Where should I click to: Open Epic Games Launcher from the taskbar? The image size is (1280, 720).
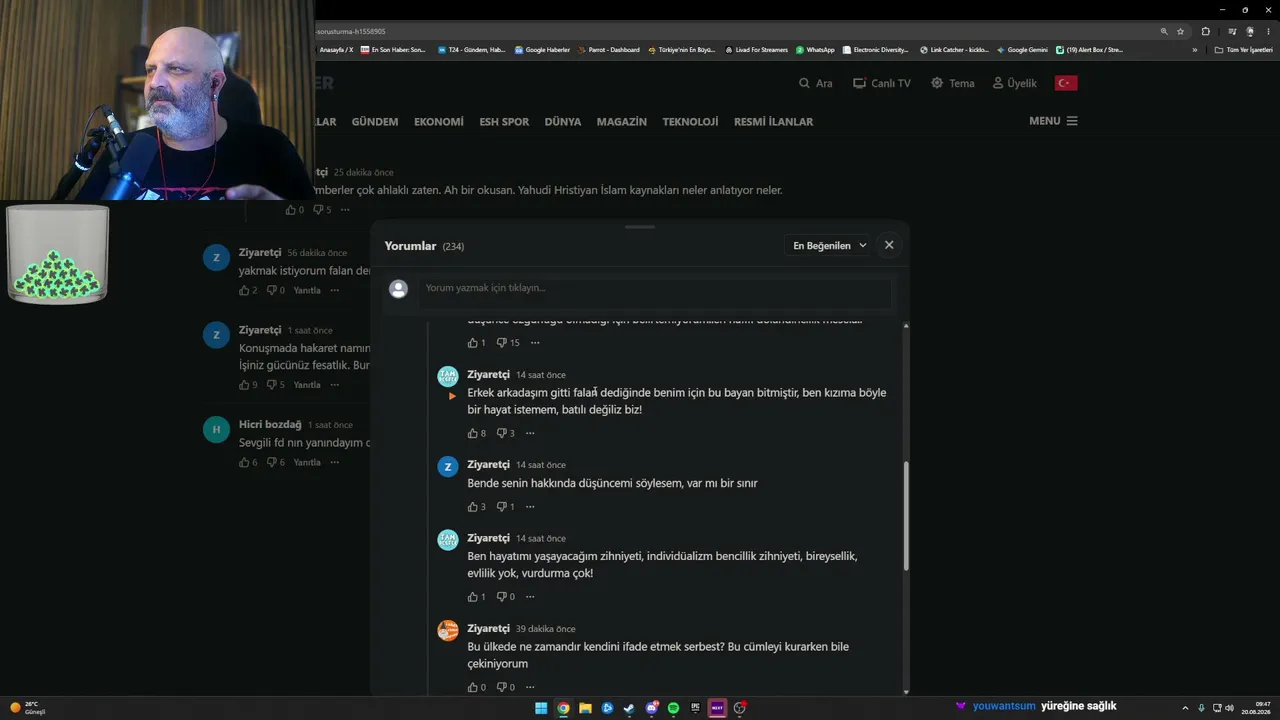[695, 708]
